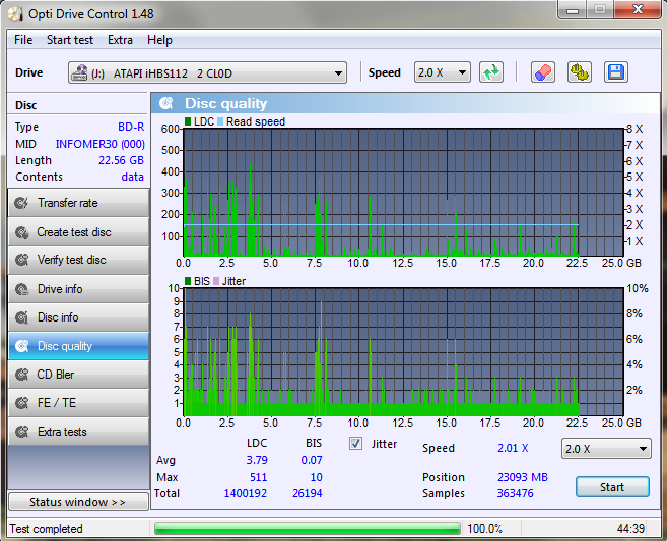Open the File menu
This screenshot has height=541, width=667.
click(23, 40)
